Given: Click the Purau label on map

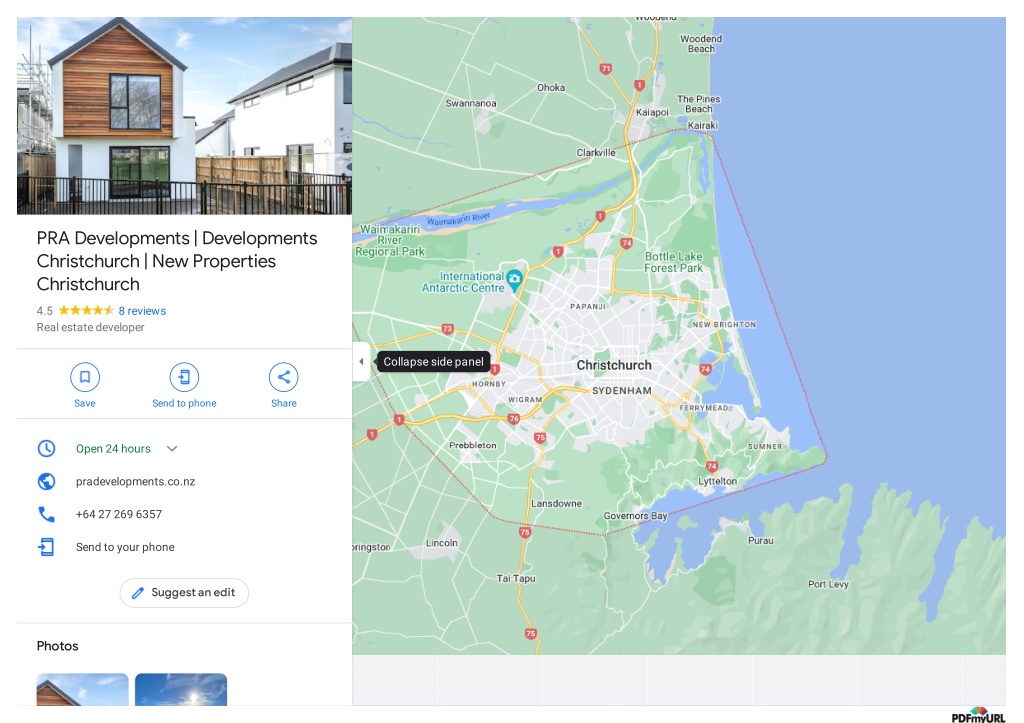Looking at the screenshot, I should coord(761,541).
